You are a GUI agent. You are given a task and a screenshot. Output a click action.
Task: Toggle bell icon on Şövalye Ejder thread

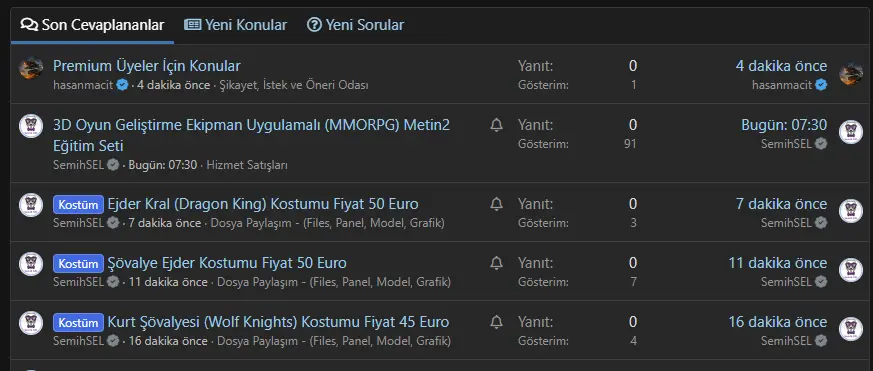[497, 263]
